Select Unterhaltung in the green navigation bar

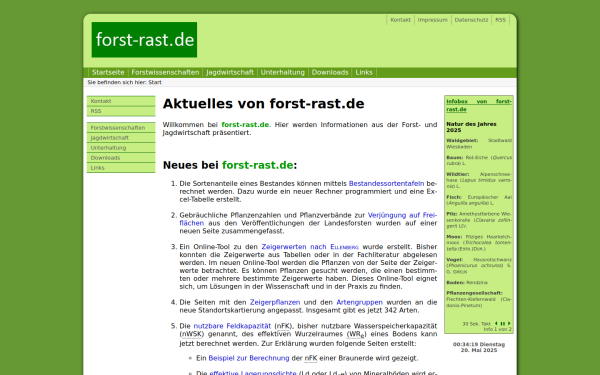point(283,72)
